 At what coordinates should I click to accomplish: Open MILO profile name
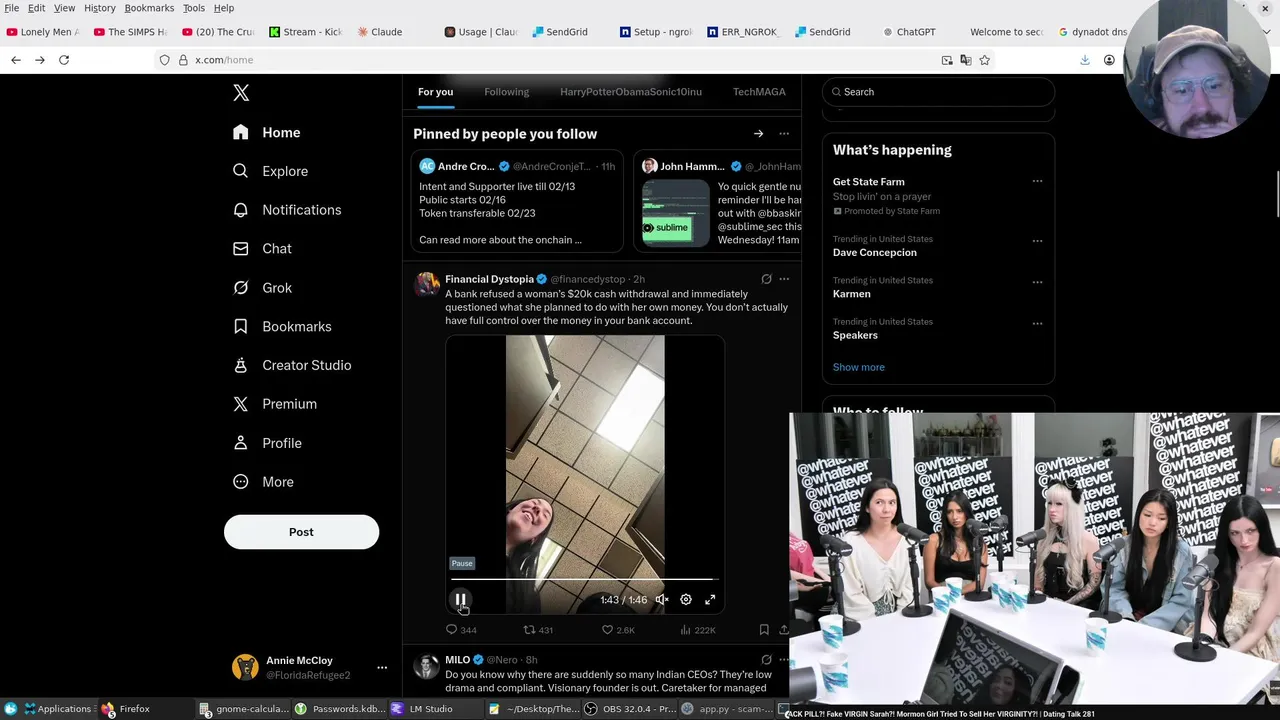458,660
